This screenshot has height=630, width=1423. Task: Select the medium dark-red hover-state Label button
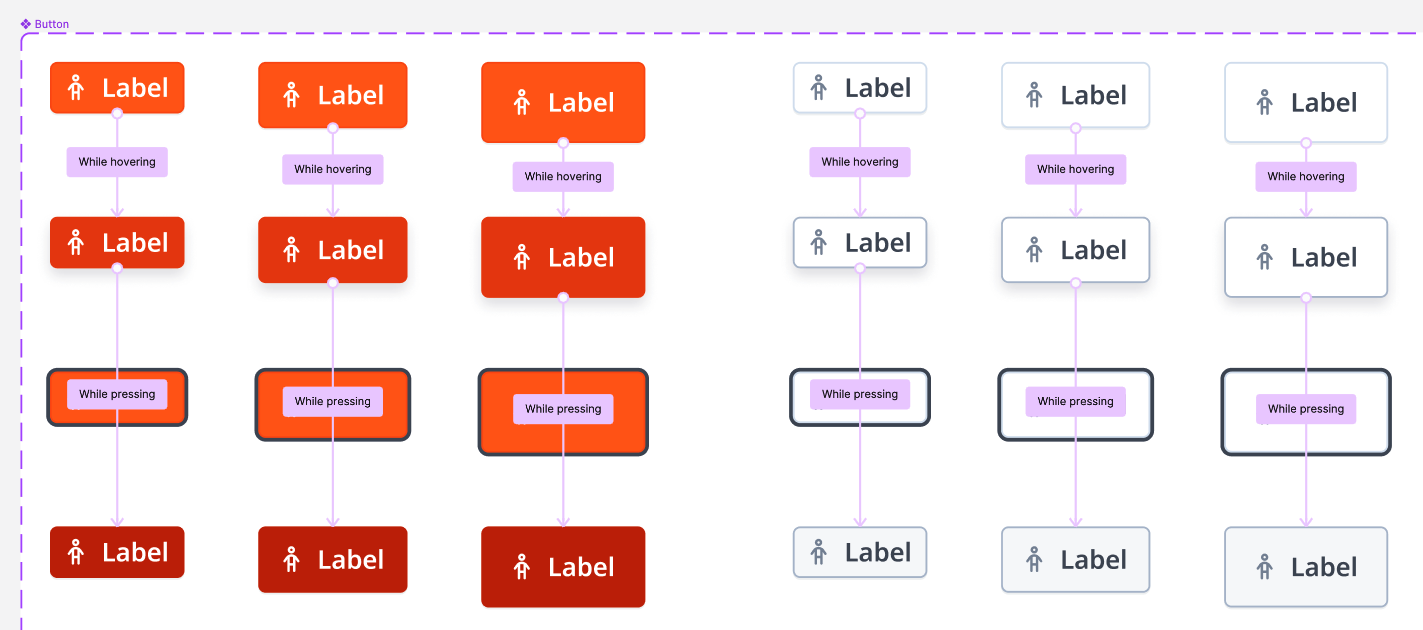coord(333,250)
